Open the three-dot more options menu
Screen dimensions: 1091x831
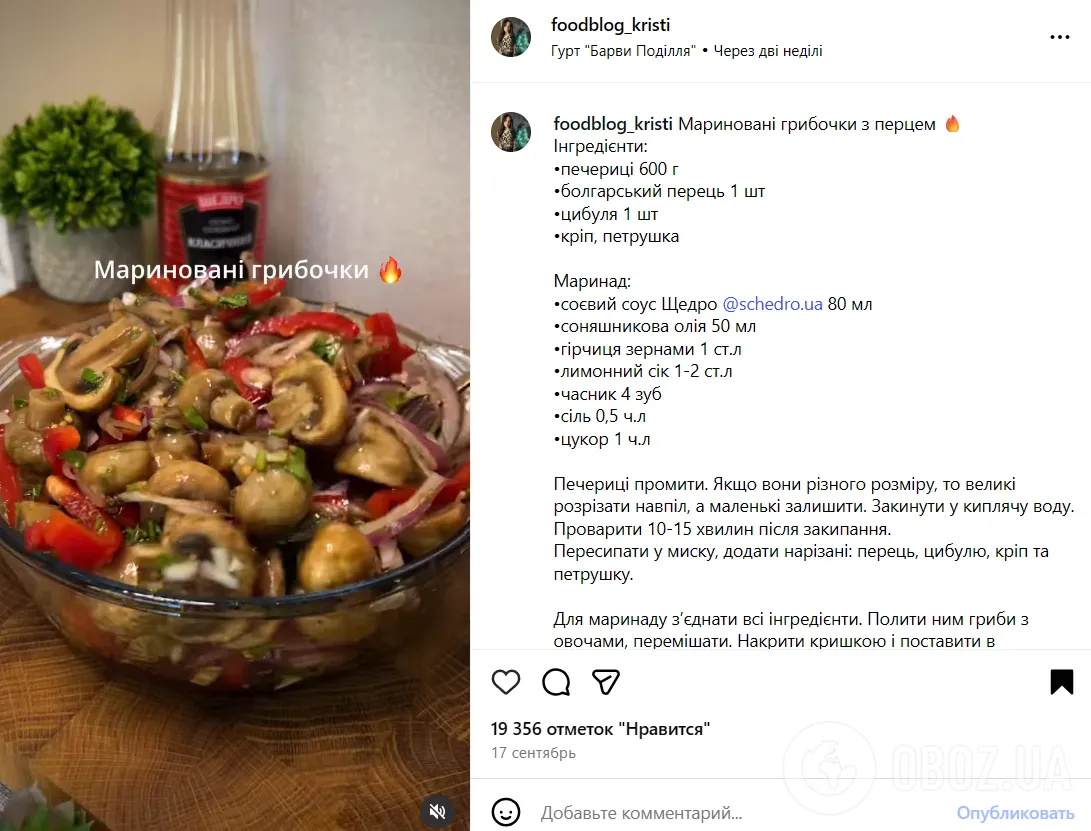(x=1060, y=37)
